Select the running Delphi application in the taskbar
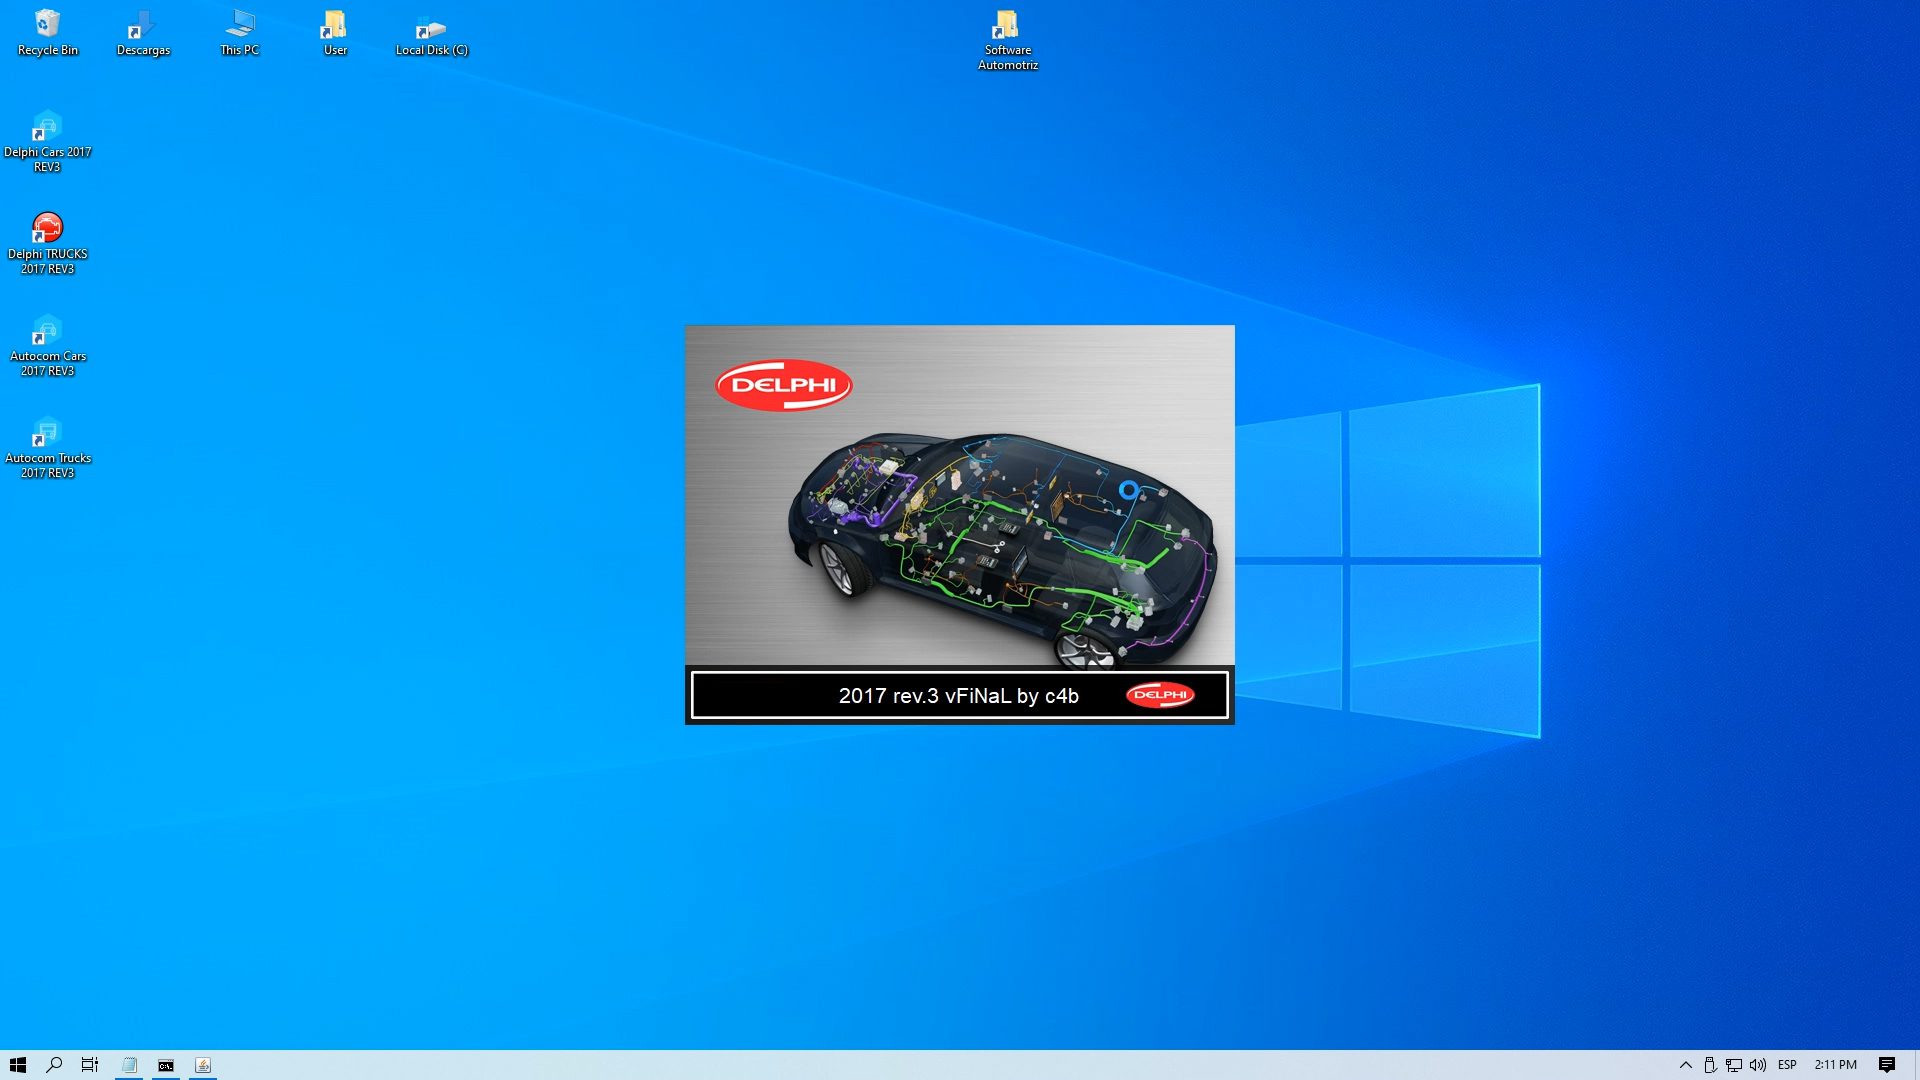This screenshot has width=1920, height=1080. tap(203, 1064)
